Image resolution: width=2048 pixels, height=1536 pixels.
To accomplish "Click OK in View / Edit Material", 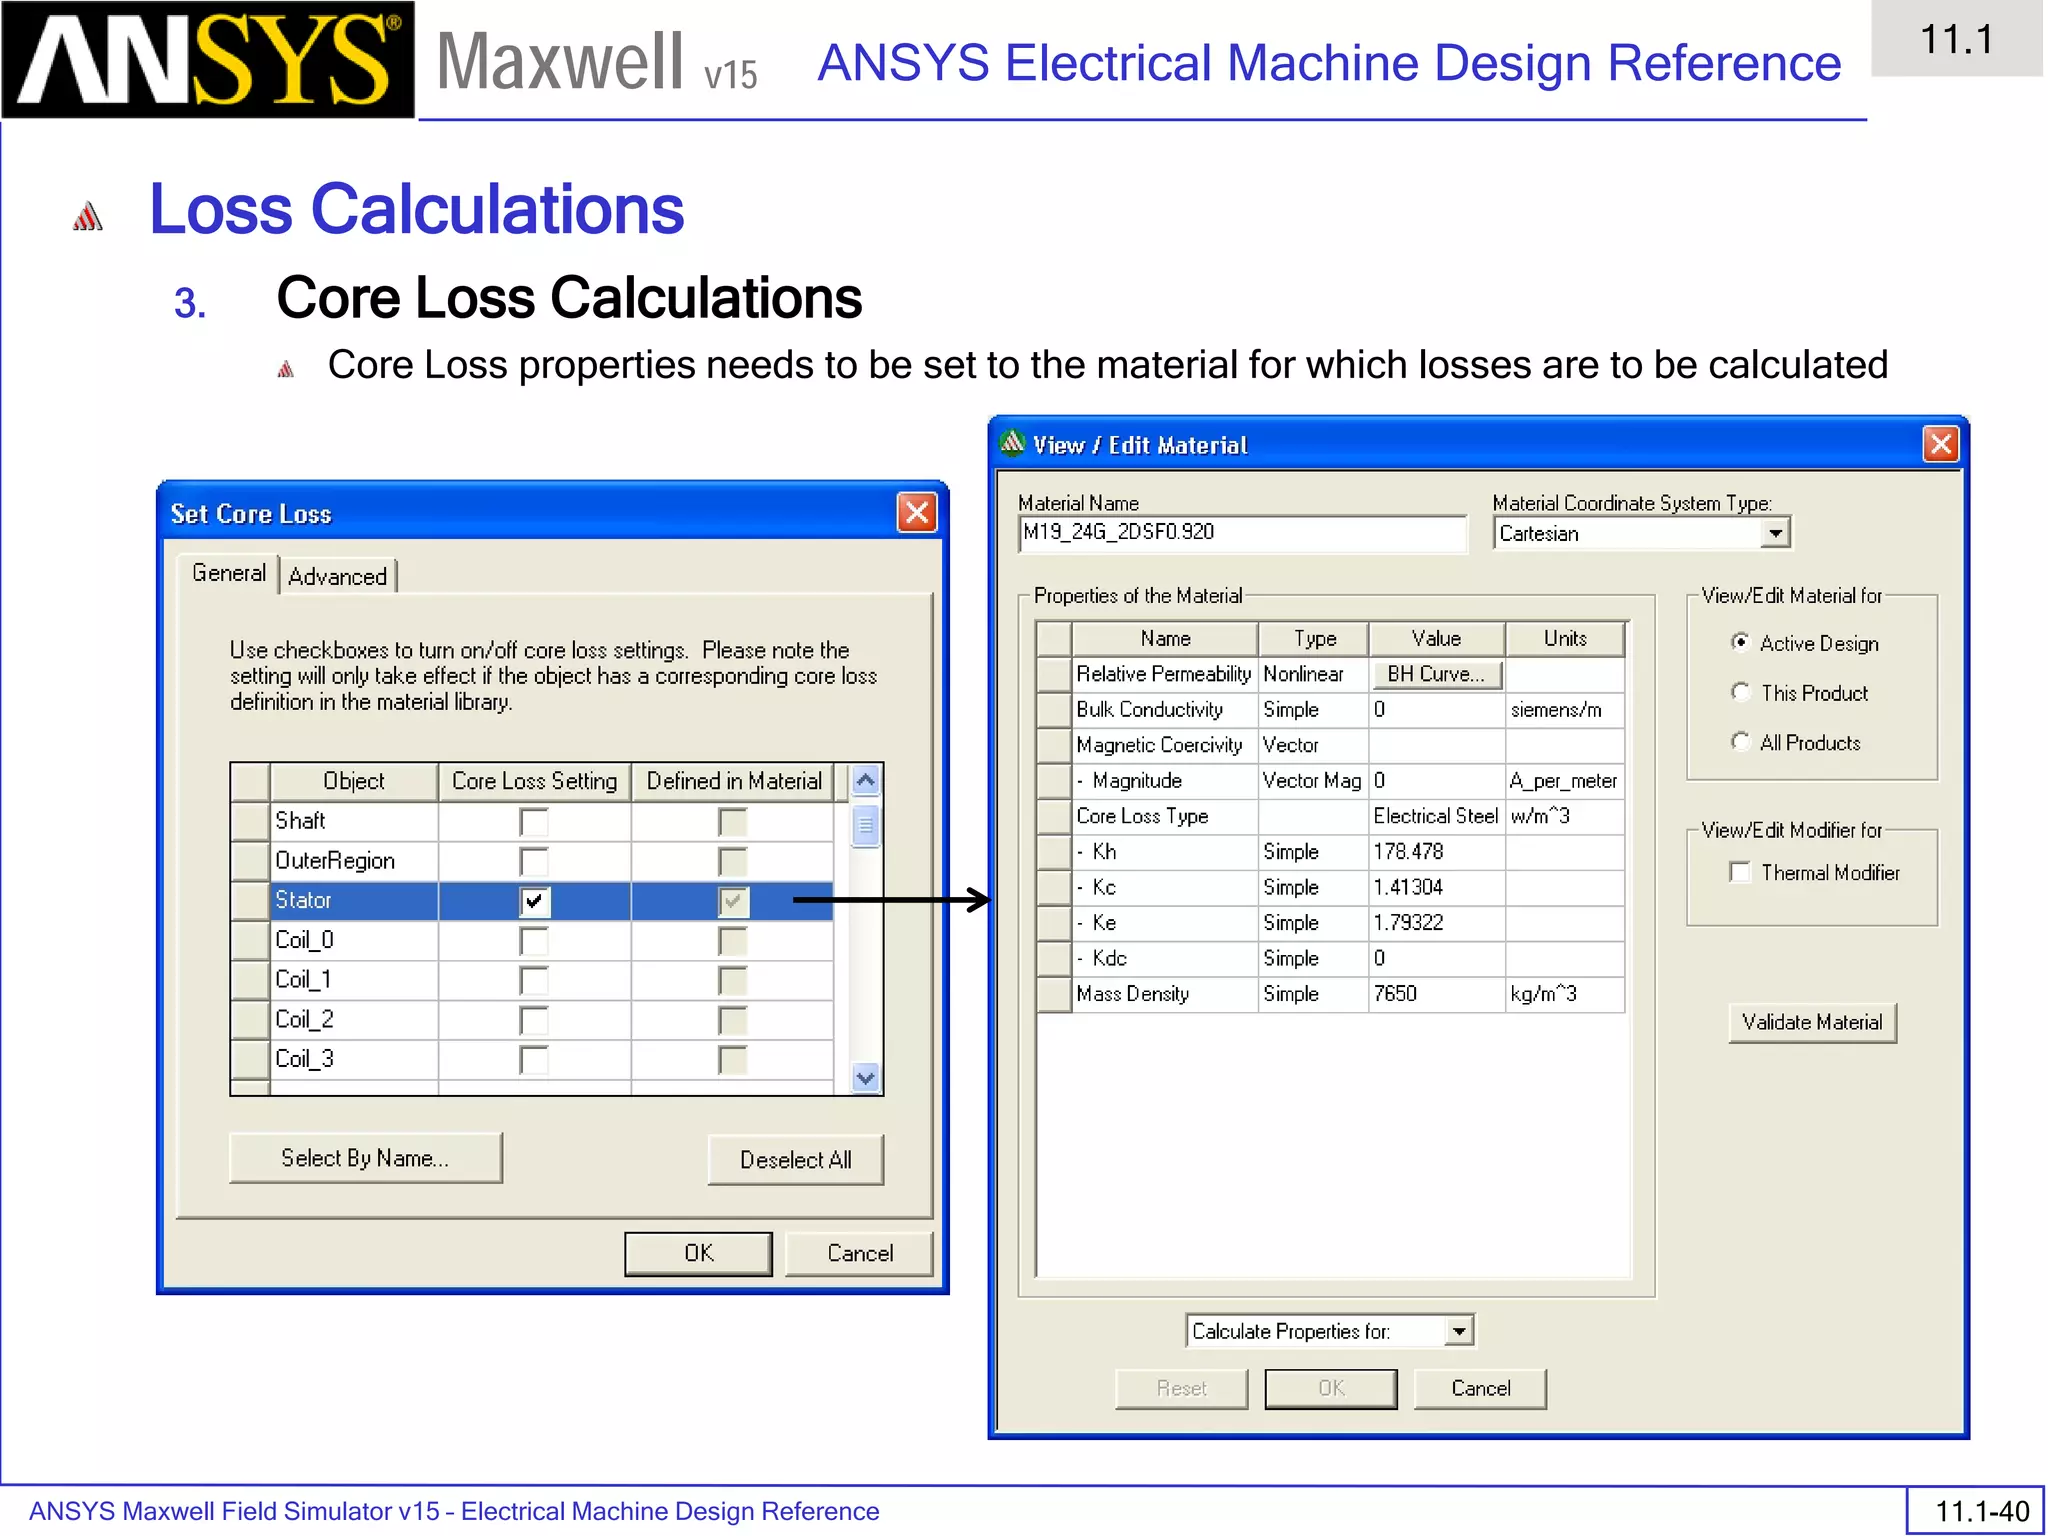I will (x=1331, y=1388).
